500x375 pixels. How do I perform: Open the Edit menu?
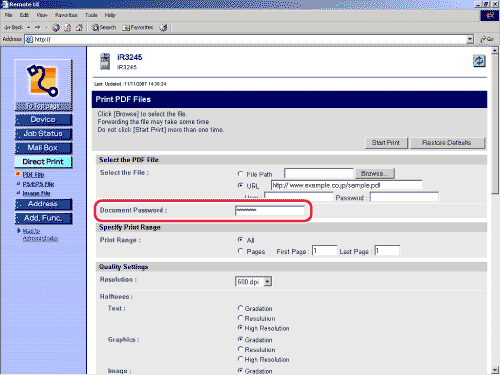[24, 15]
